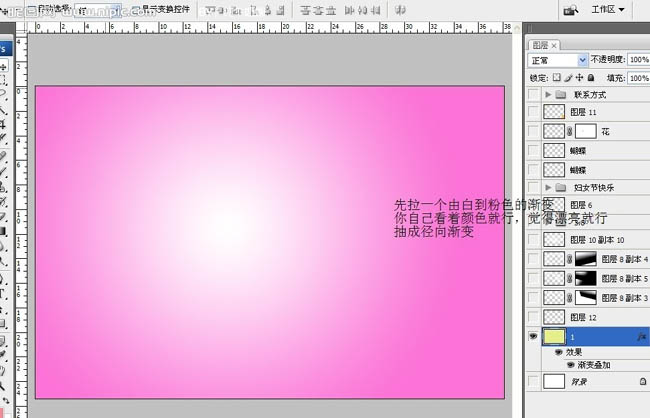Screen dimensions: 650x418
Task: Click the layer mask thumbnail of 花
Action: click(x=586, y=131)
